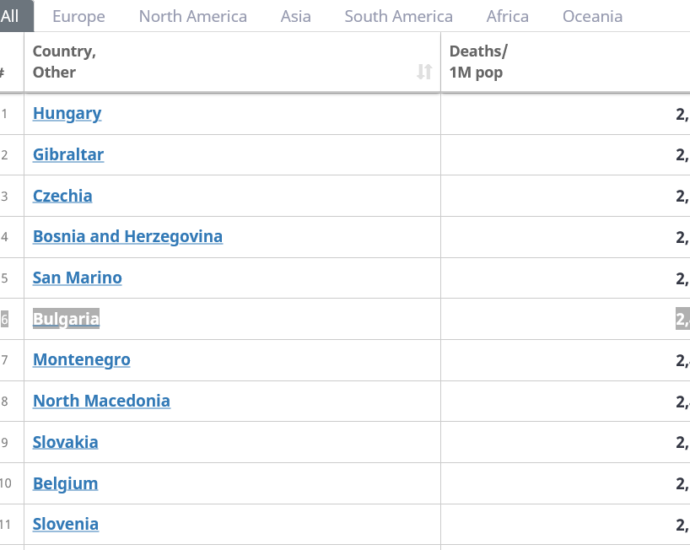Open the Slovakia link
The image size is (690, 550).
click(66, 442)
